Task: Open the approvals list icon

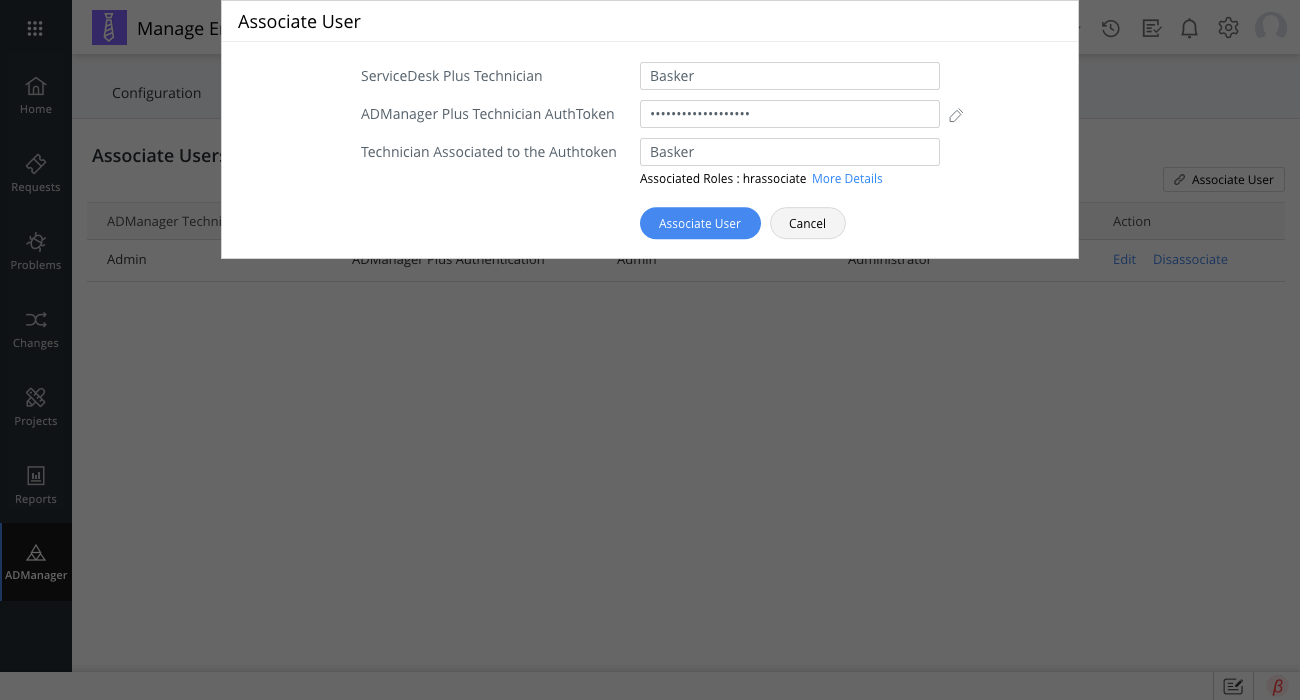Action: [1151, 28]
